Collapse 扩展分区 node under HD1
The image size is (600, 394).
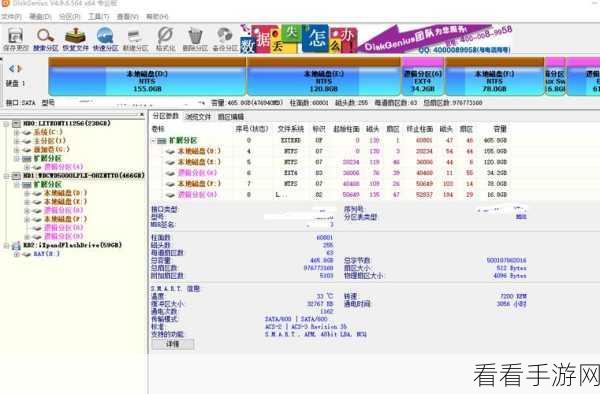pos(16,185)
